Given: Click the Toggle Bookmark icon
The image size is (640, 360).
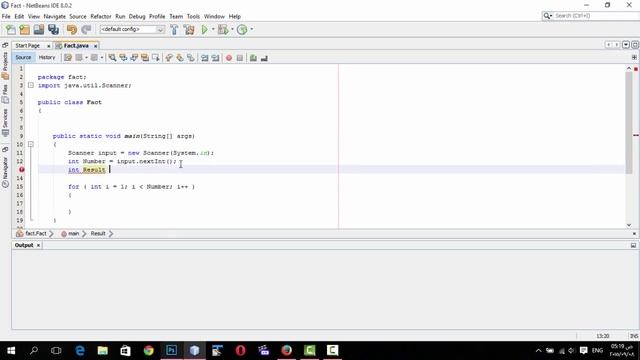Looking at the screenshot, I should tap(191, 58).
